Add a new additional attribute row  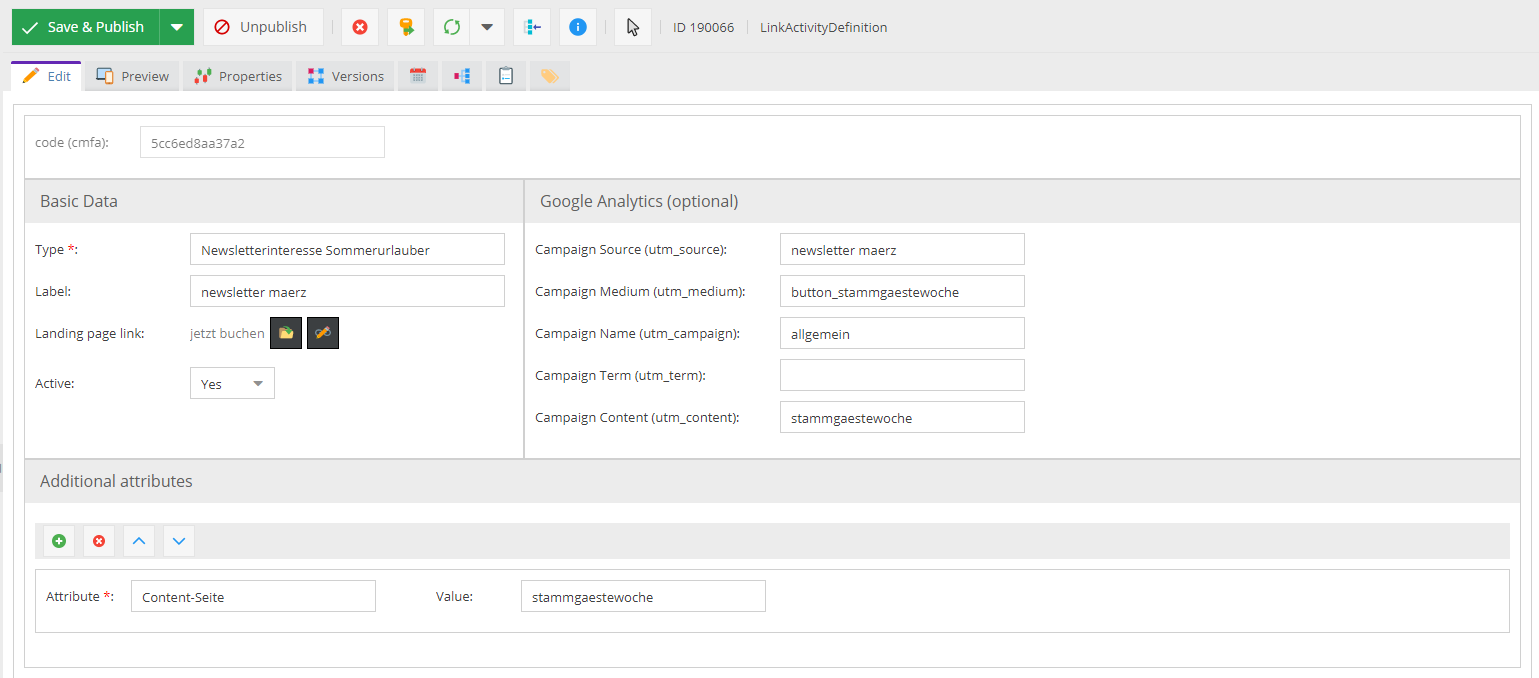59,541
